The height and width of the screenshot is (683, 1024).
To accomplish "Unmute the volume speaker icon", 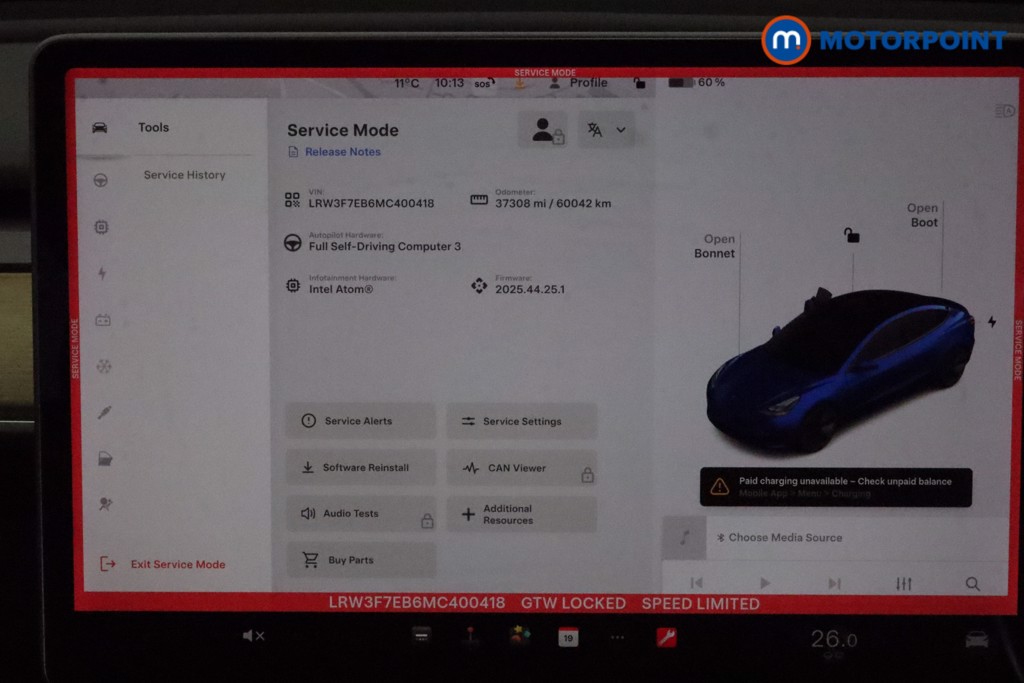I will click(x=253, y=636).
